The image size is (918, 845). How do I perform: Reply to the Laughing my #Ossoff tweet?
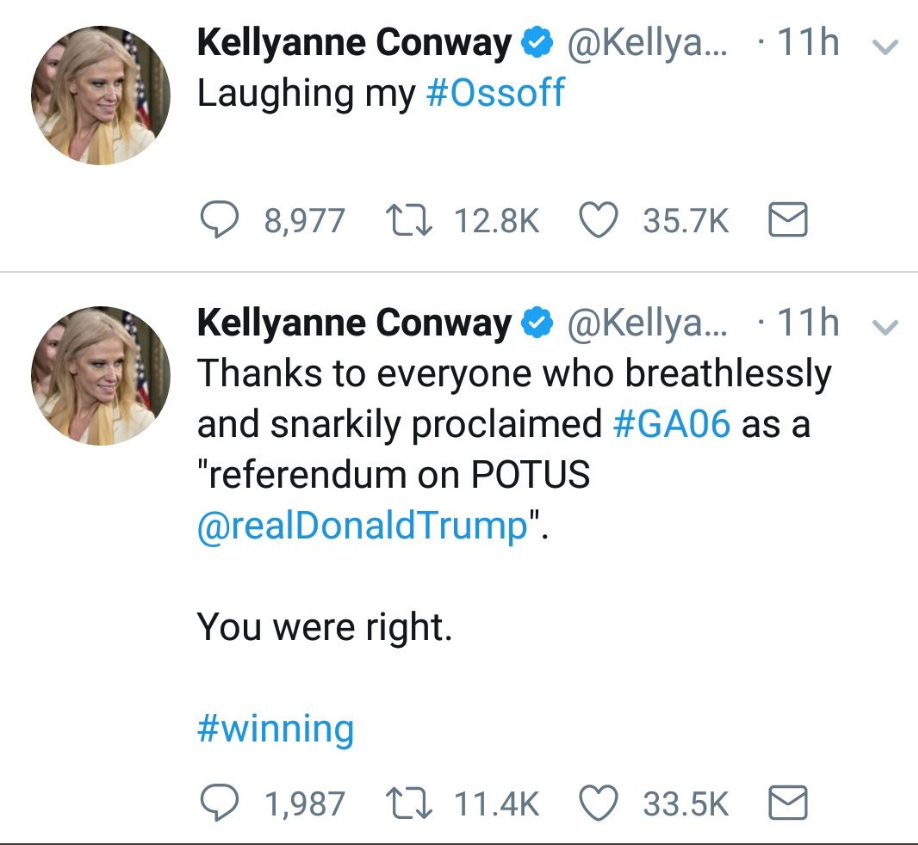[x=220, y=220]
